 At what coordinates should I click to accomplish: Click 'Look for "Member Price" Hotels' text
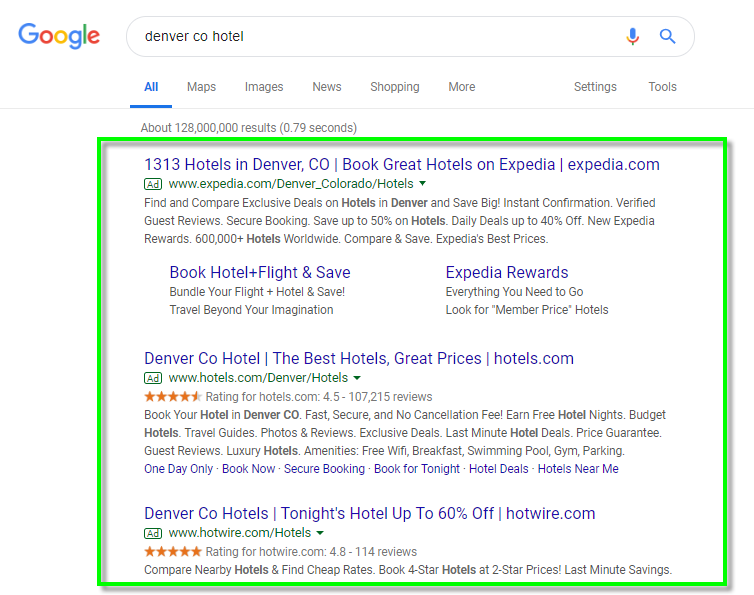coord(527,310)
